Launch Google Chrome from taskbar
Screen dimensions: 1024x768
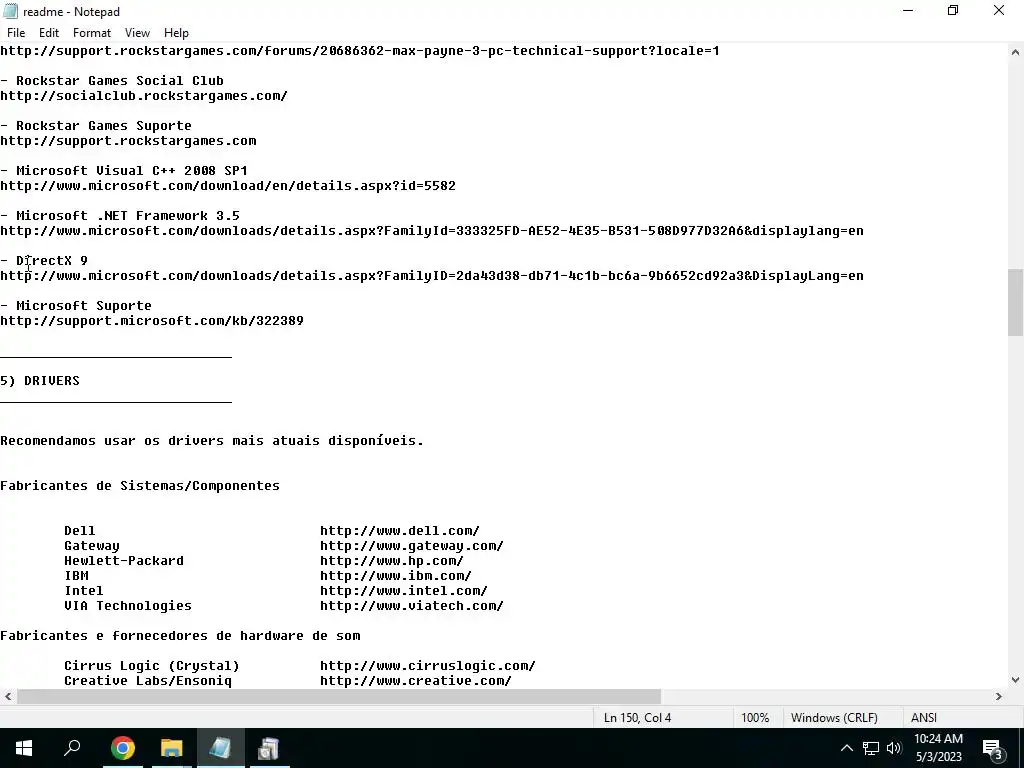click(x=123, y=748)
